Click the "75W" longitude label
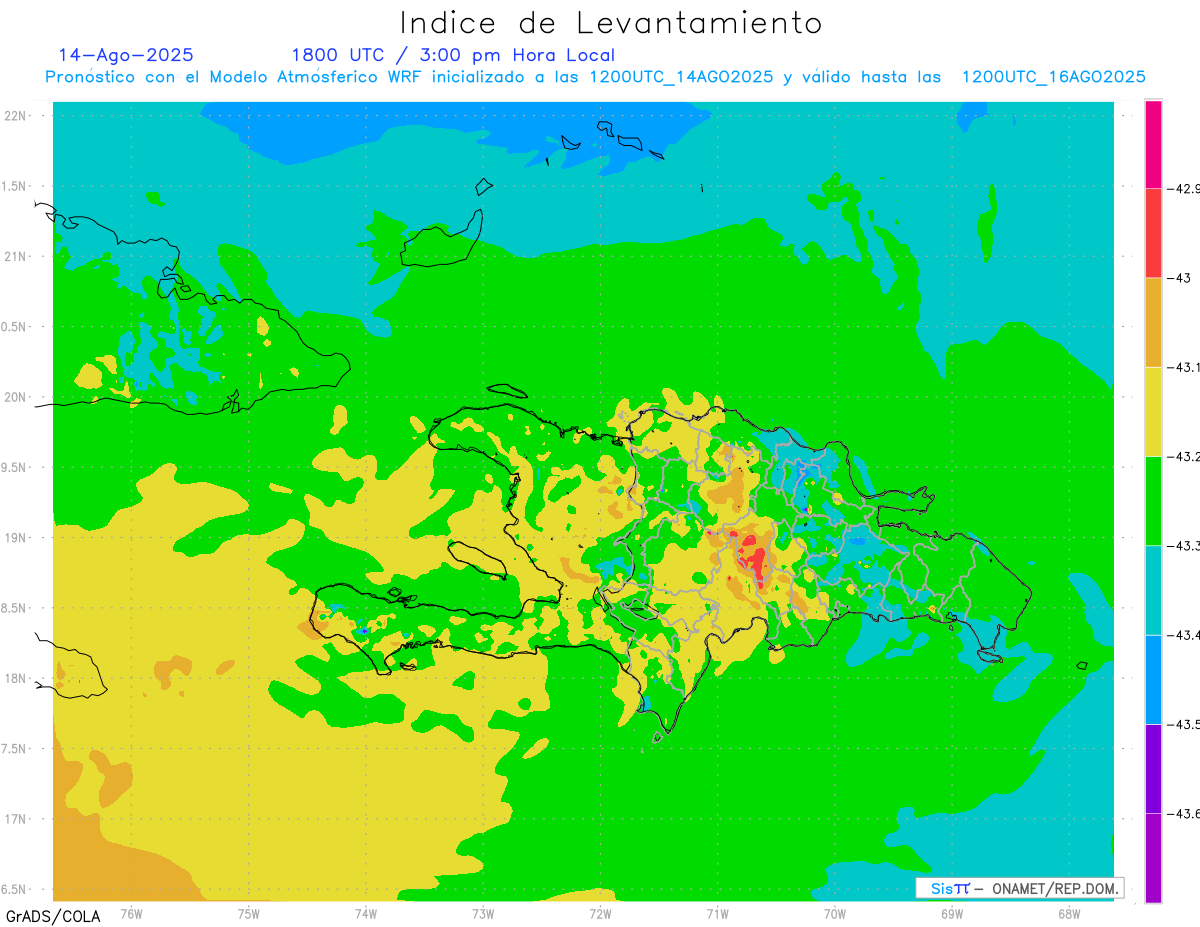The image size is (1200, 927). click(249, 912)
